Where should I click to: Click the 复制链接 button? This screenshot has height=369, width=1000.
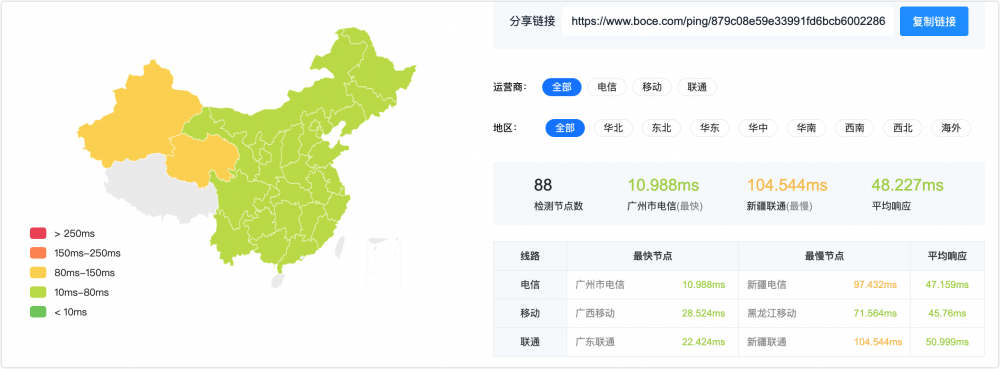tap(934, 22)
